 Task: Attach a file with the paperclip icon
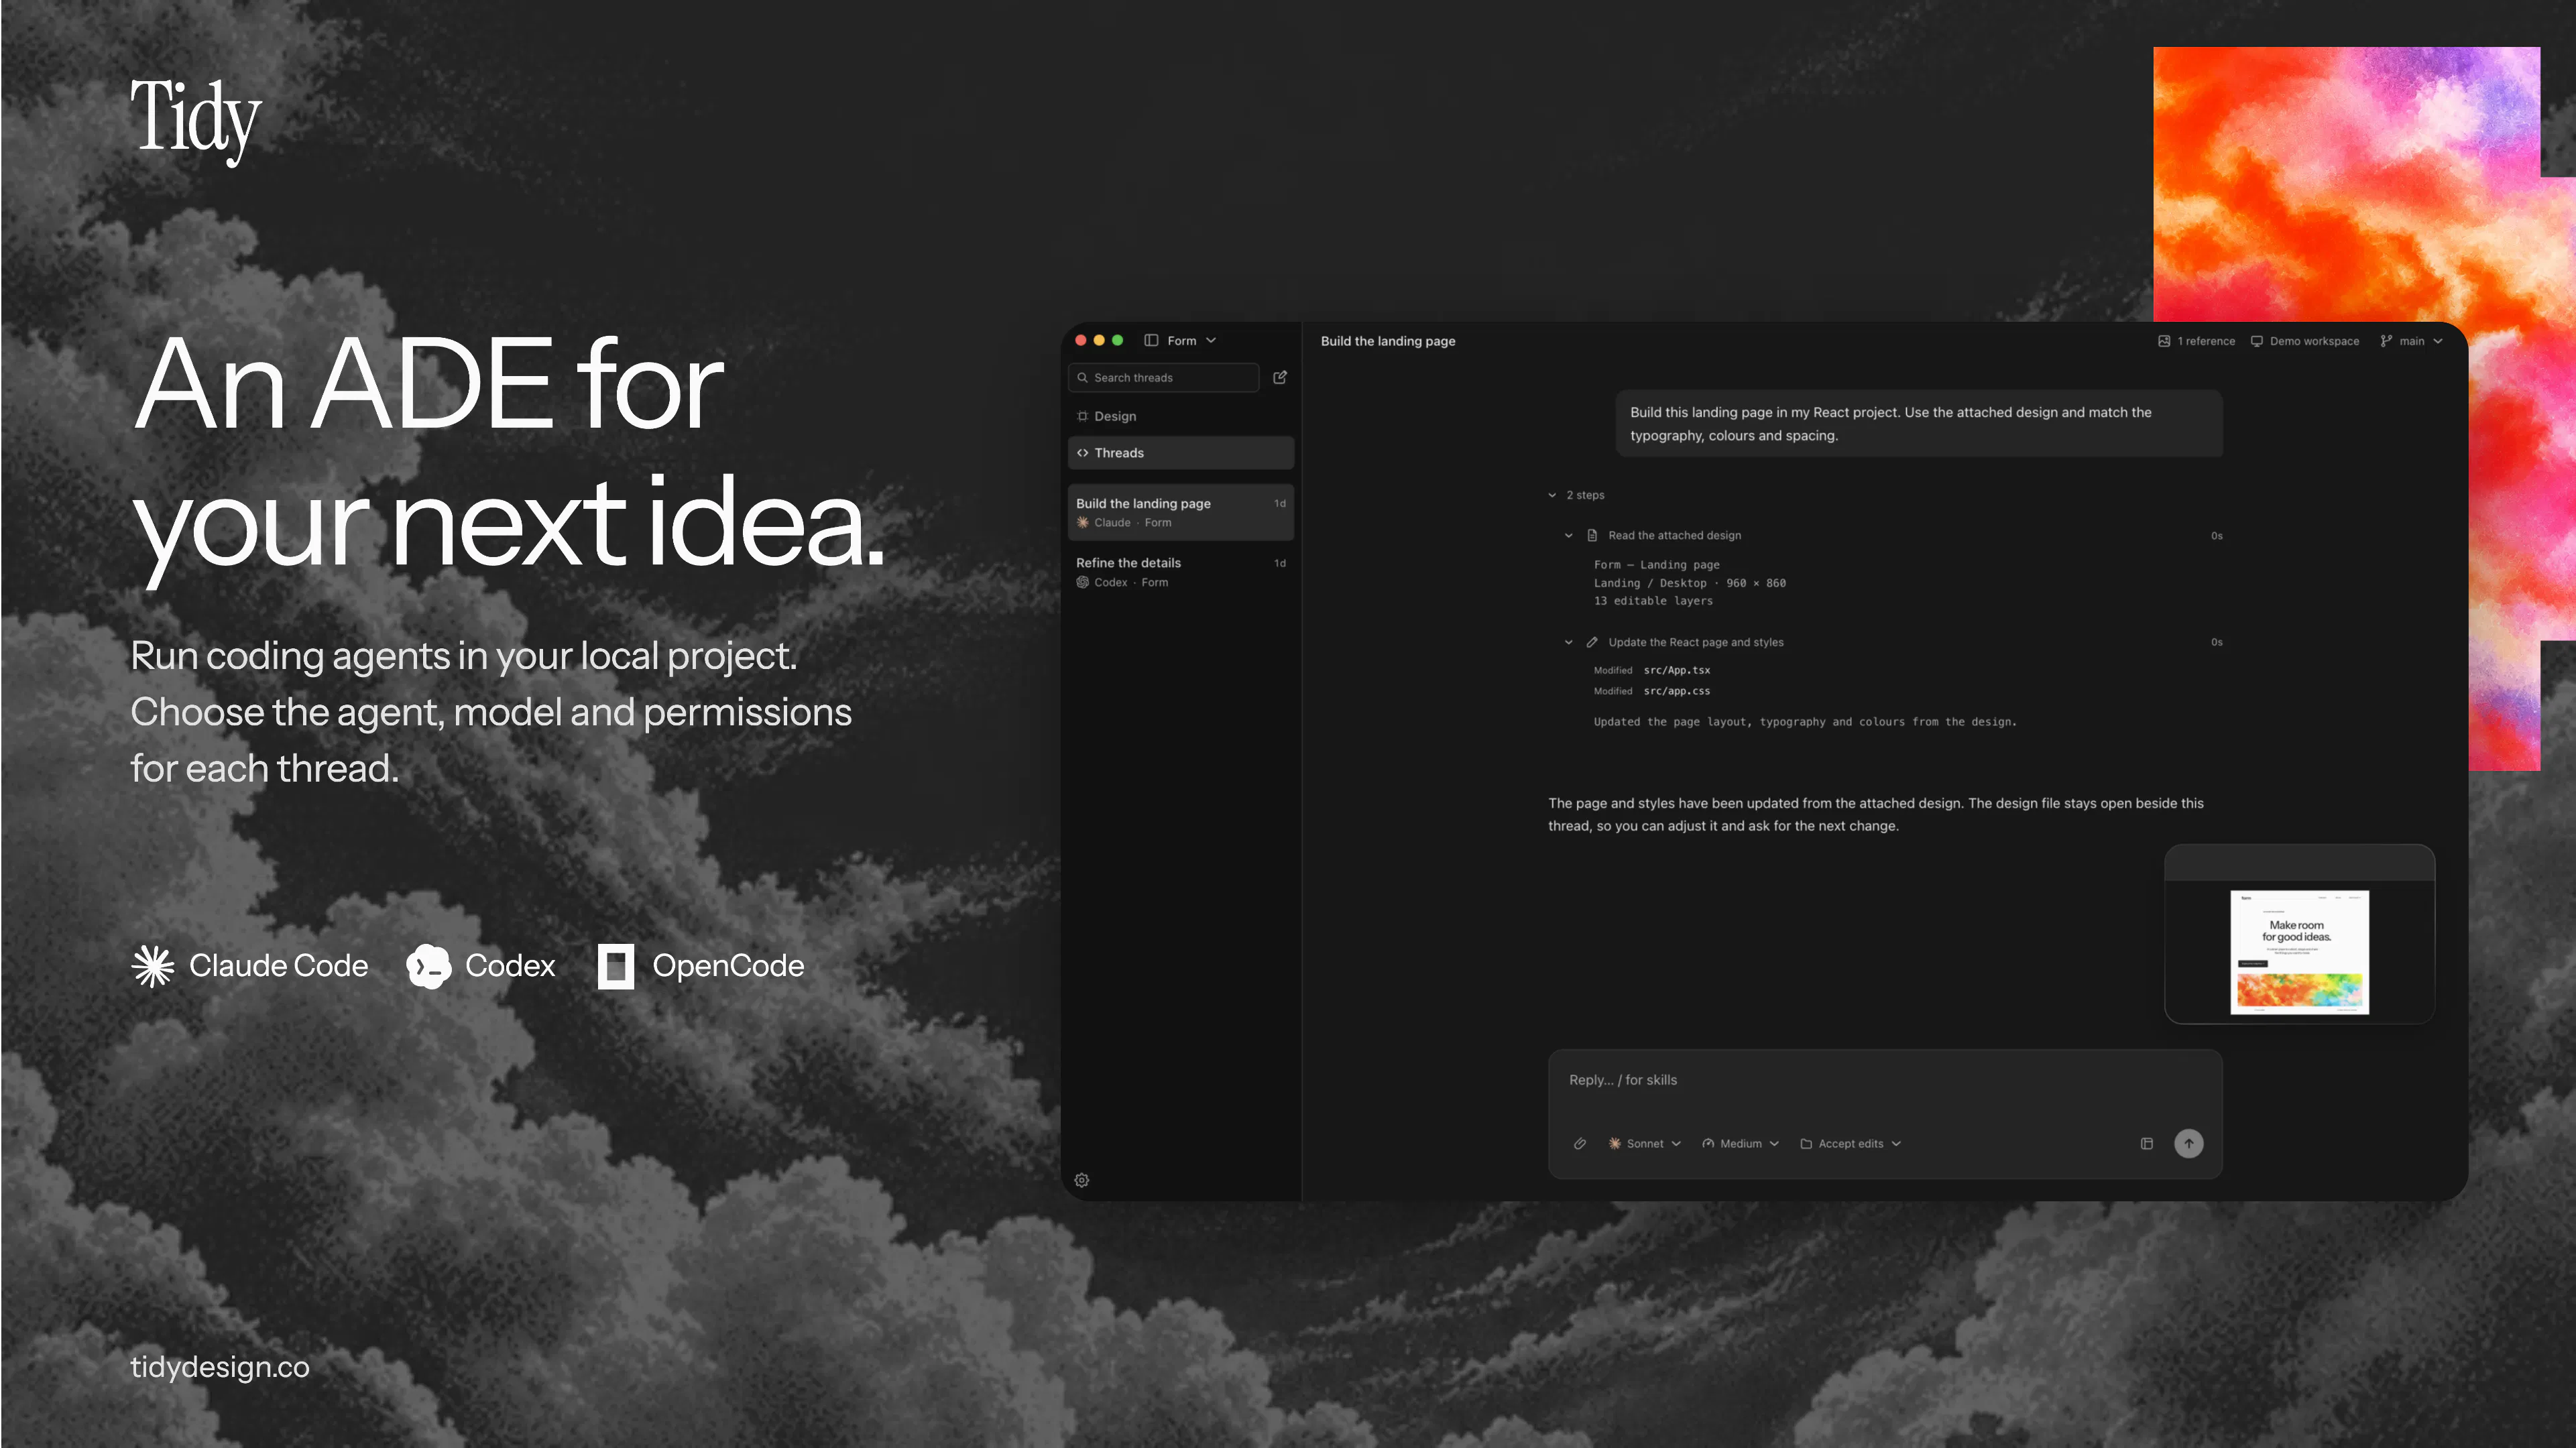(1580, 1143)
